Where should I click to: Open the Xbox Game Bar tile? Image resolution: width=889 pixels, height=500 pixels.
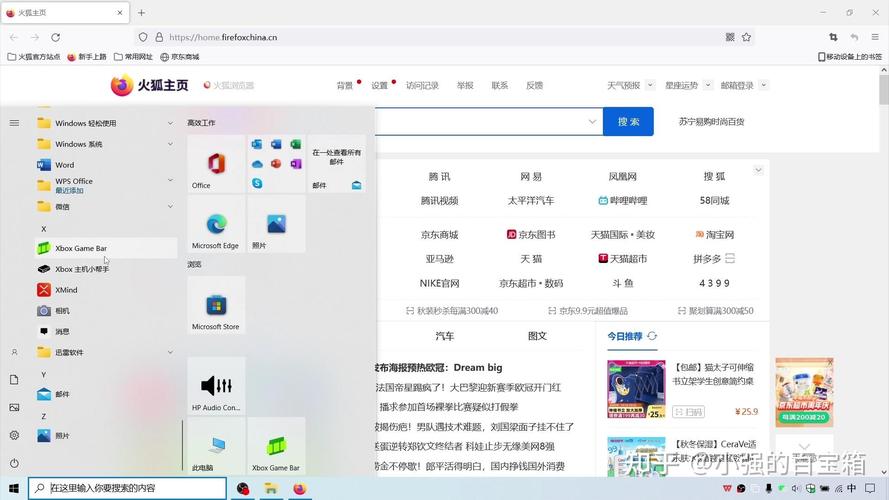tap(276, 446)
